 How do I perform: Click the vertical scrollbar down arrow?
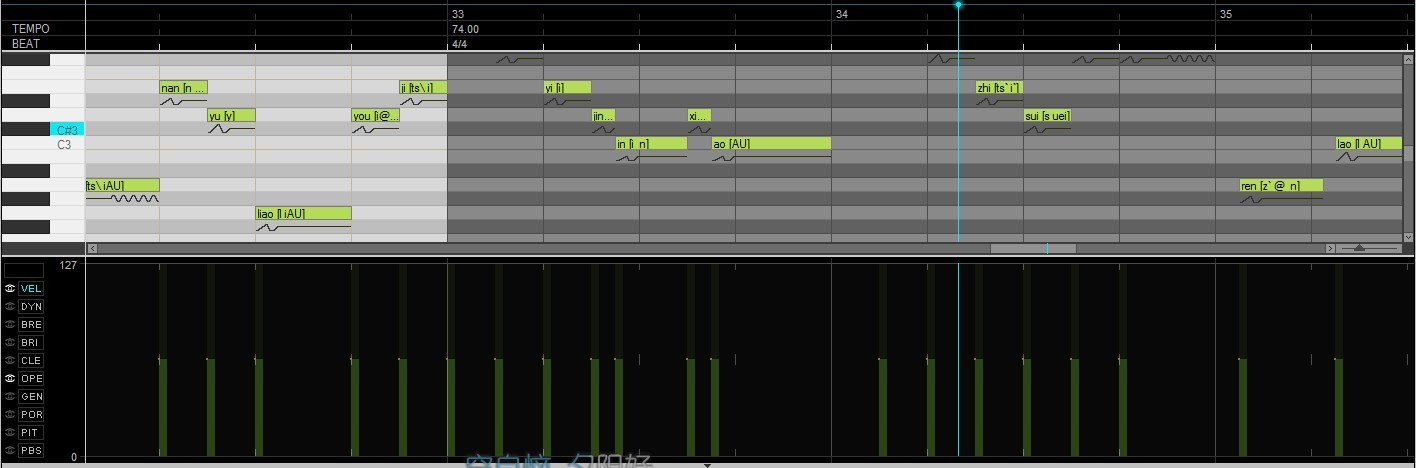tap(1409, 237)
